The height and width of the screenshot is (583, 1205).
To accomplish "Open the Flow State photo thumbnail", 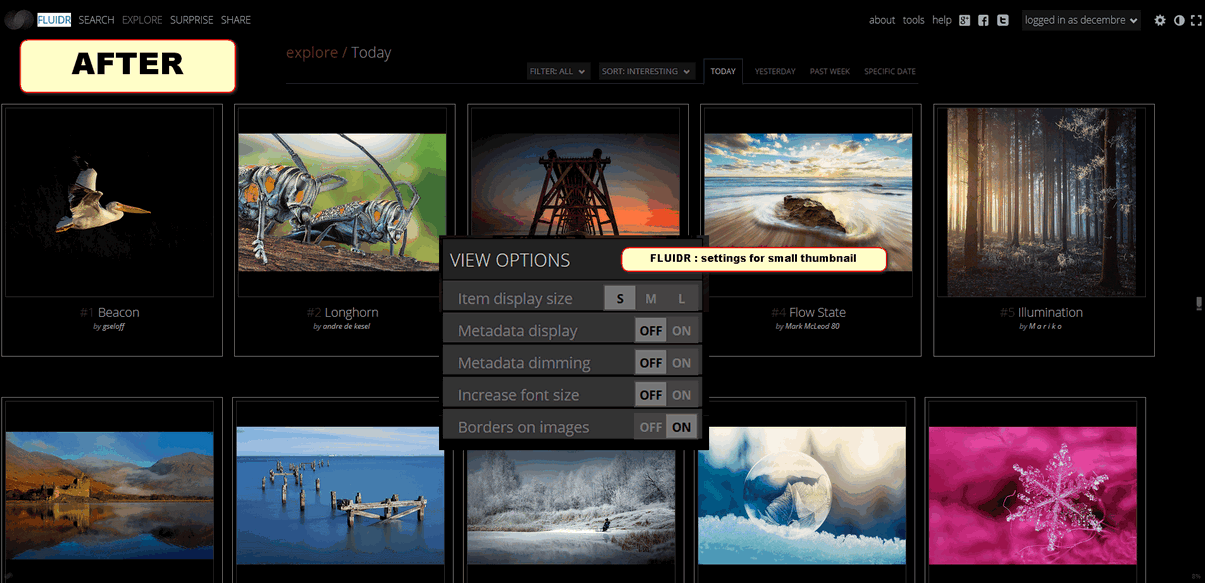I will point(808,200).
